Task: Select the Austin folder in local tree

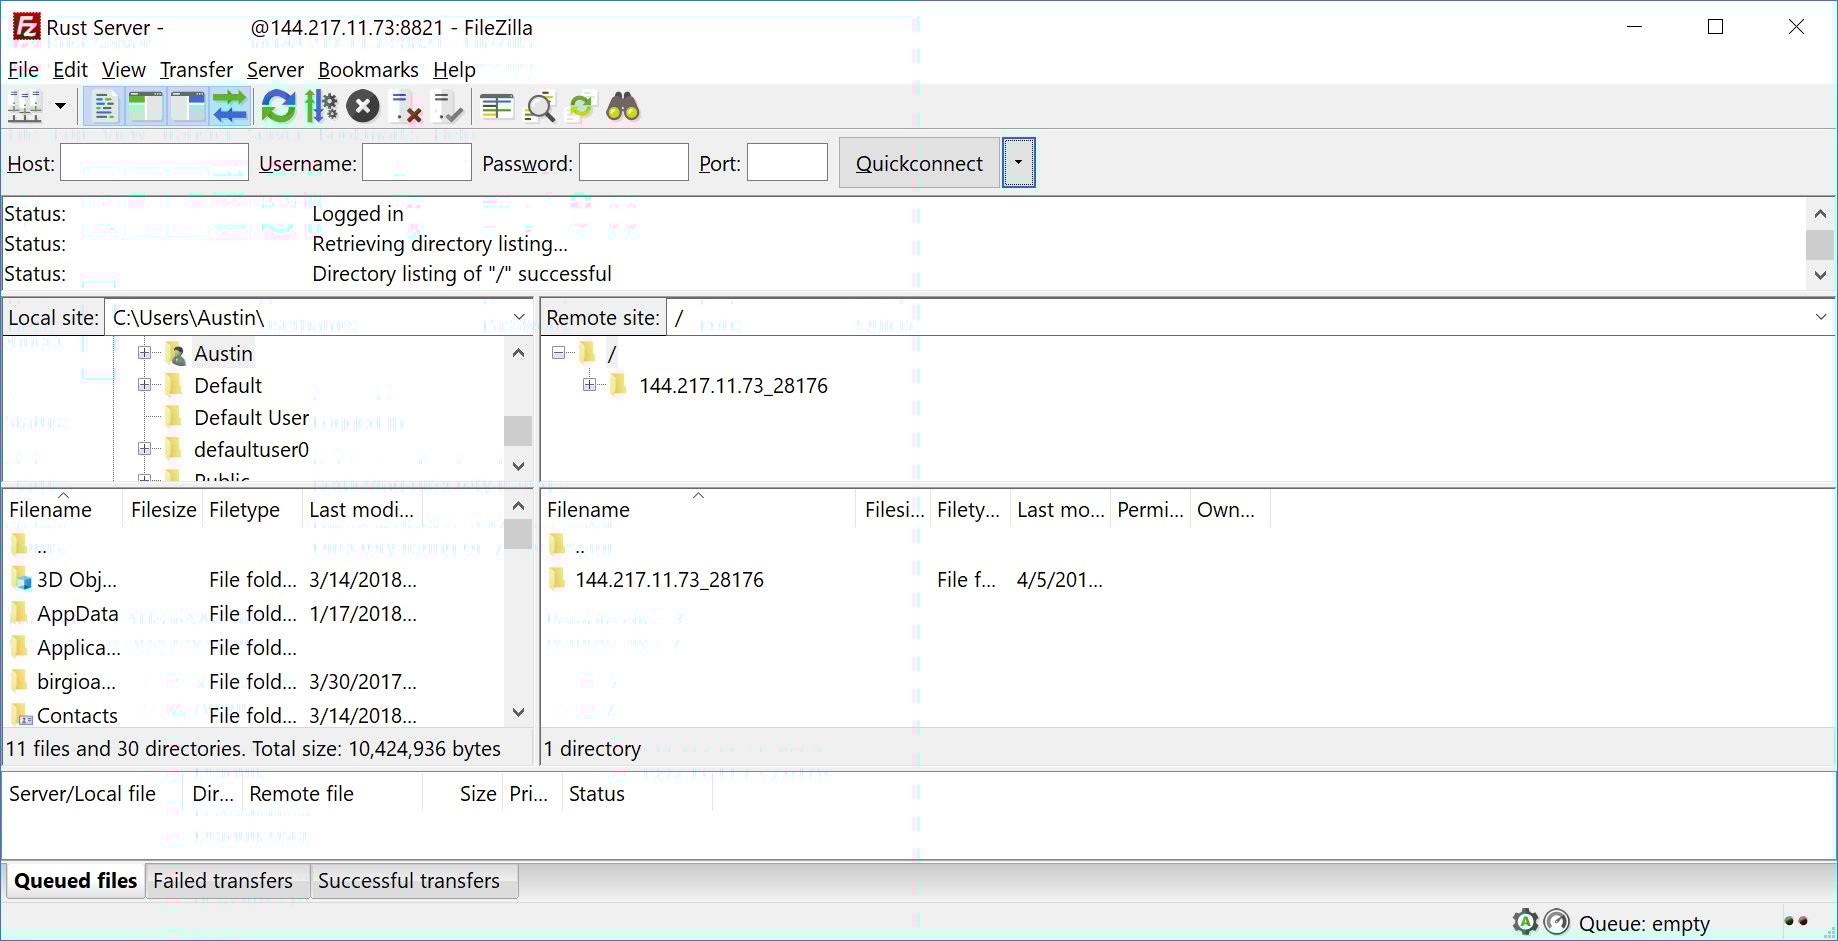Action: pos(223,353)
